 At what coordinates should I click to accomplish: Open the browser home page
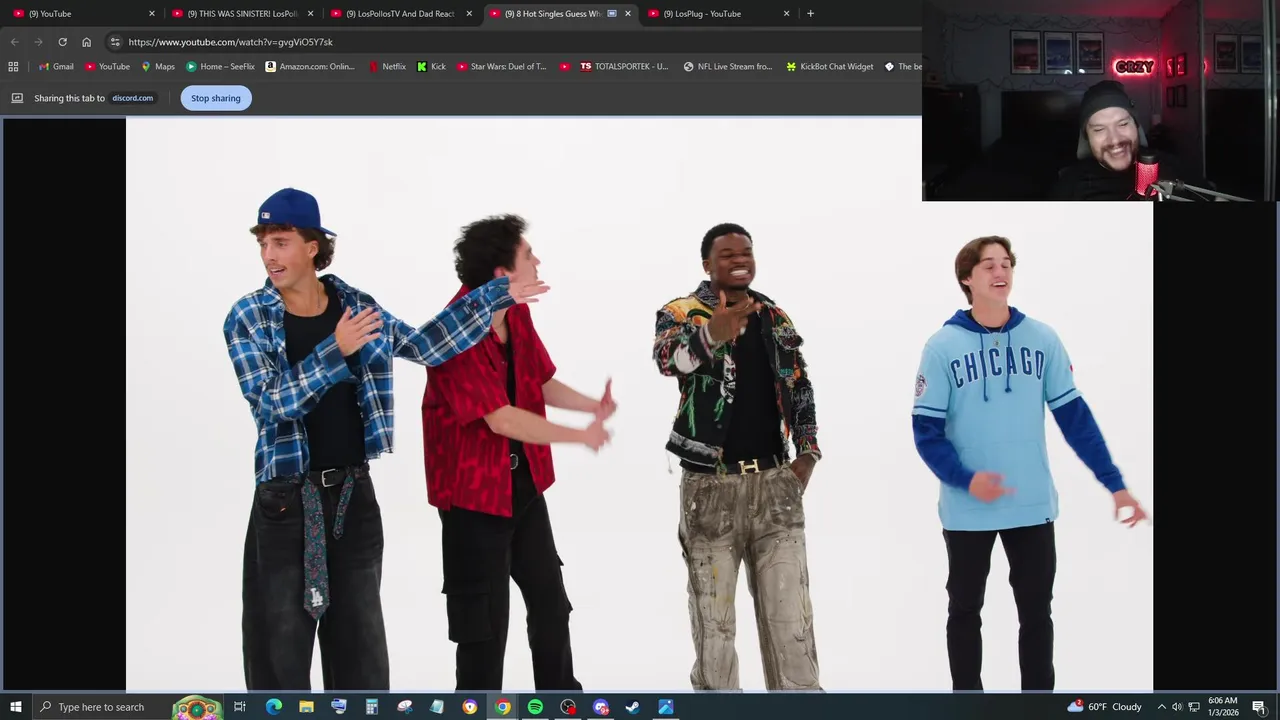[x=86, y=42]
